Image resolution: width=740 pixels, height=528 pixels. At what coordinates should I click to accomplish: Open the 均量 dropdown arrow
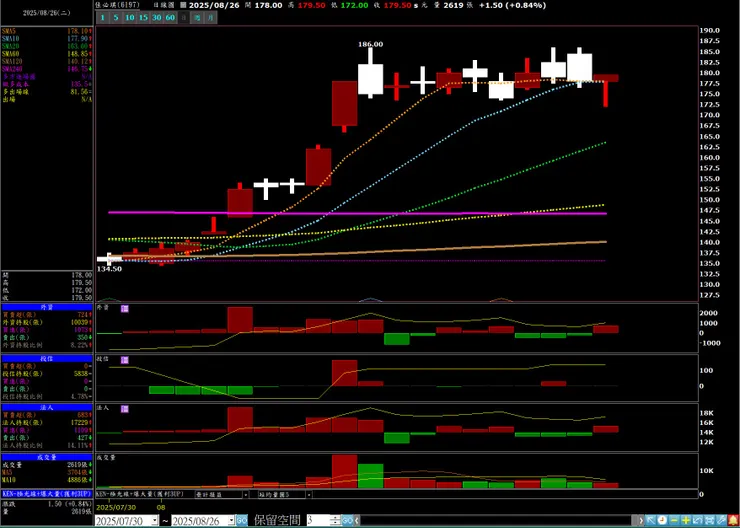tap(309, 494)
